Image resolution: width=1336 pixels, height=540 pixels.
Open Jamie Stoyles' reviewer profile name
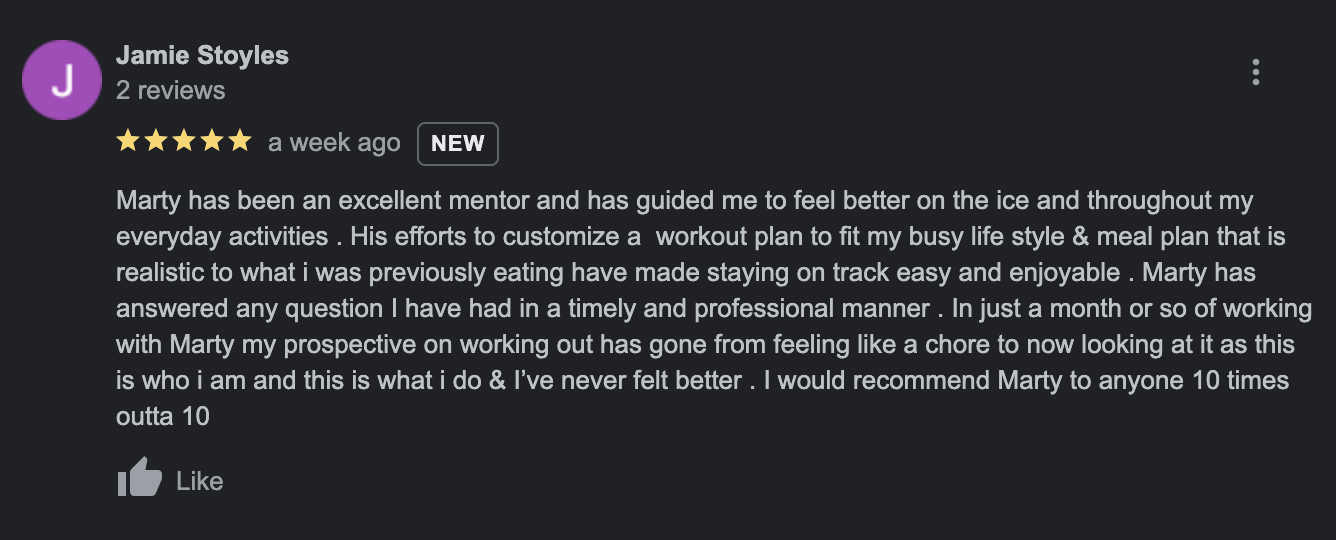(x=202, y=55)
